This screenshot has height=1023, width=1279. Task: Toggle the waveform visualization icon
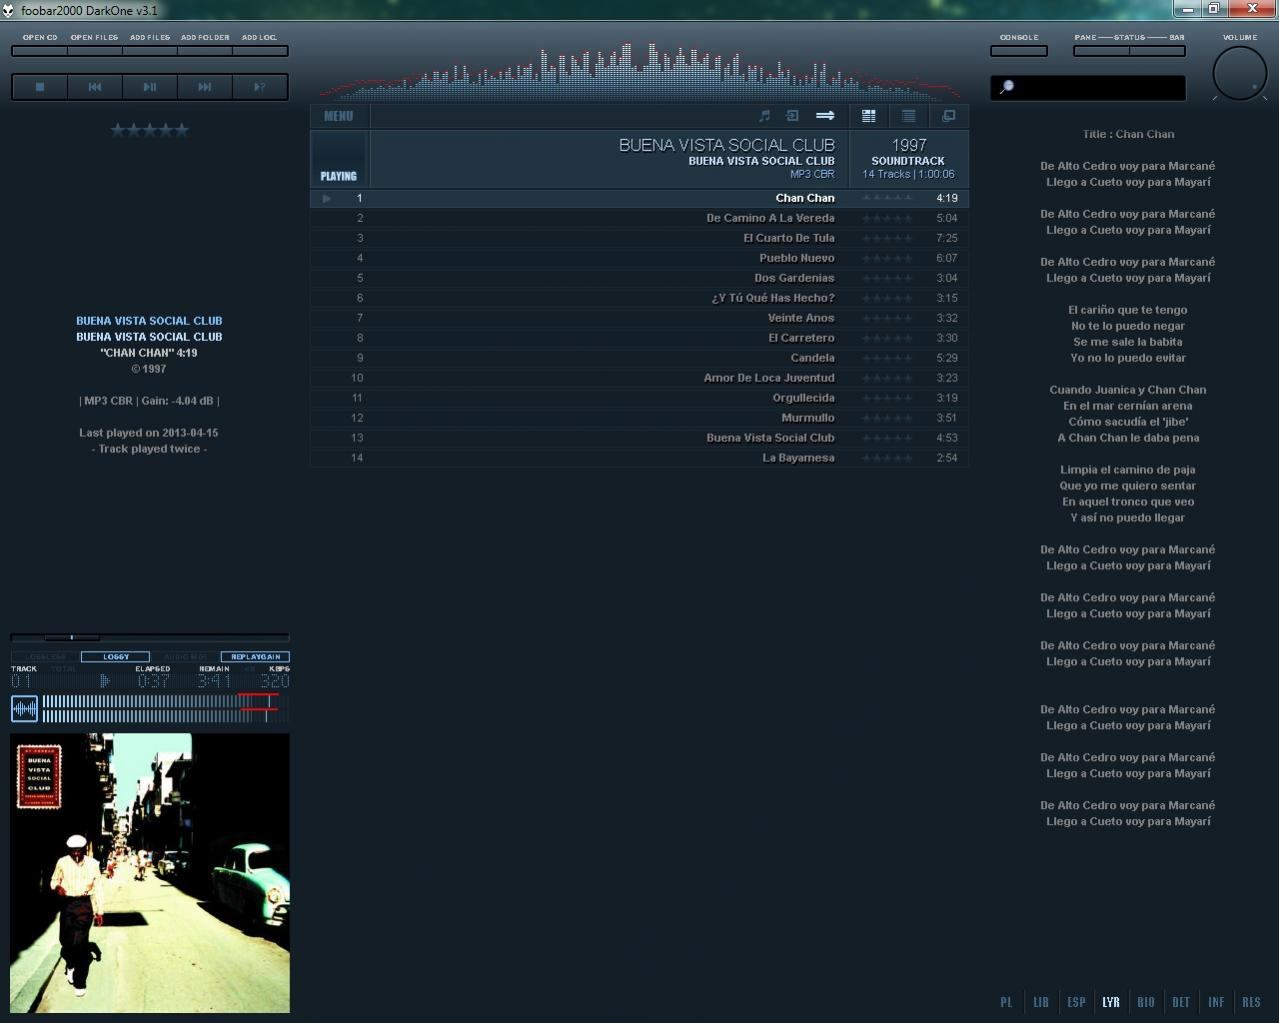tap(25, 709)
